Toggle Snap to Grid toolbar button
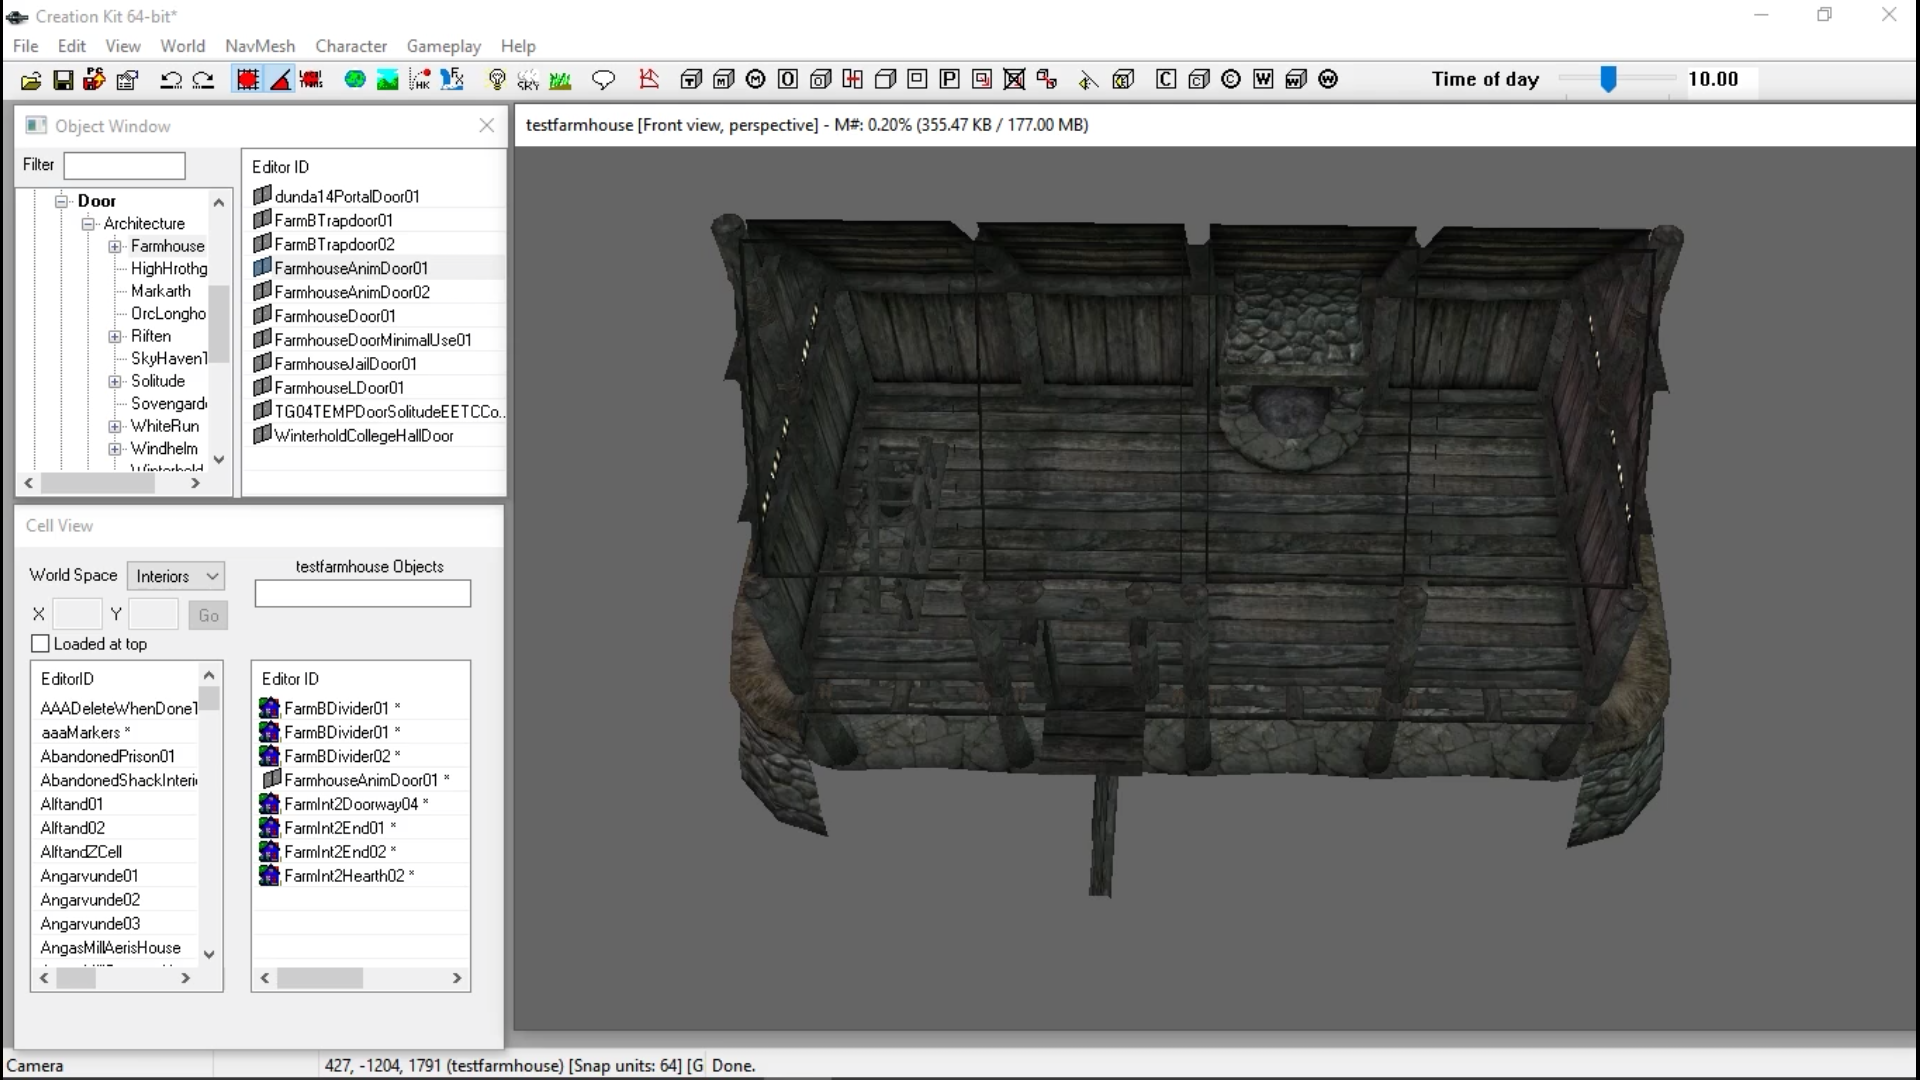1920x1080 pixels. 247,80
